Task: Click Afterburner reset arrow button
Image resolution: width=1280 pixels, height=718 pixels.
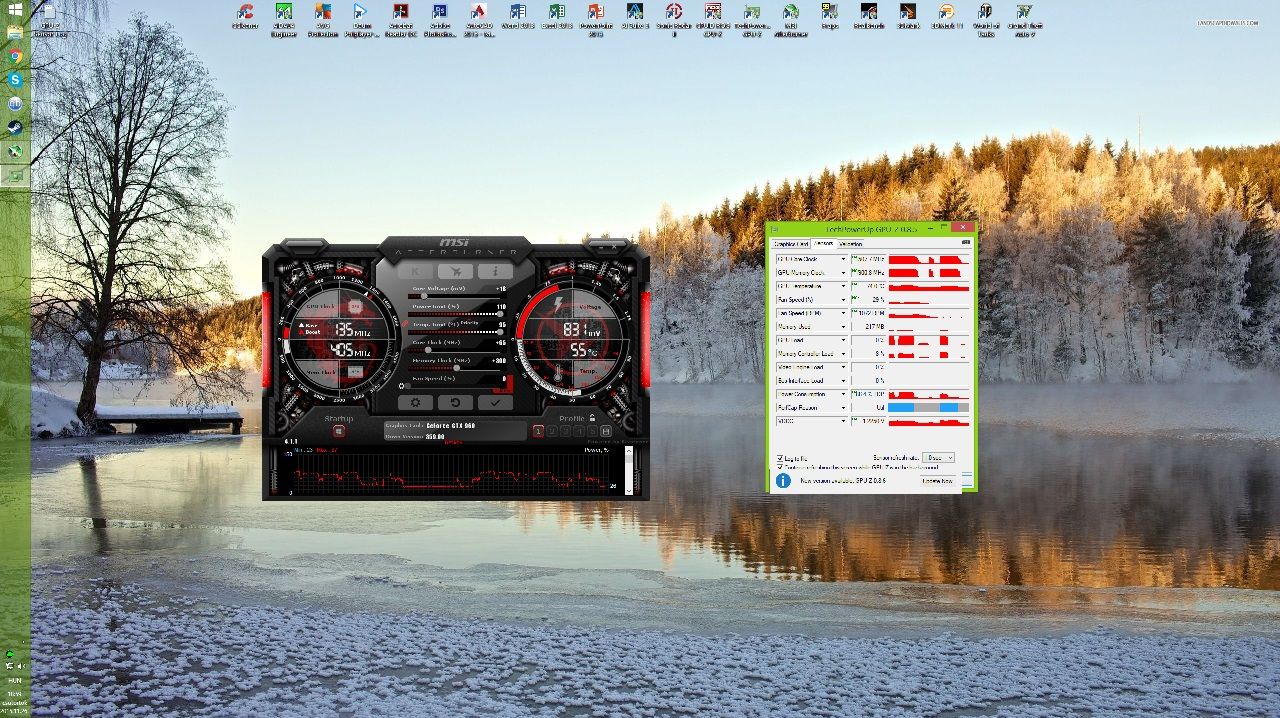Action: (455, 403)
